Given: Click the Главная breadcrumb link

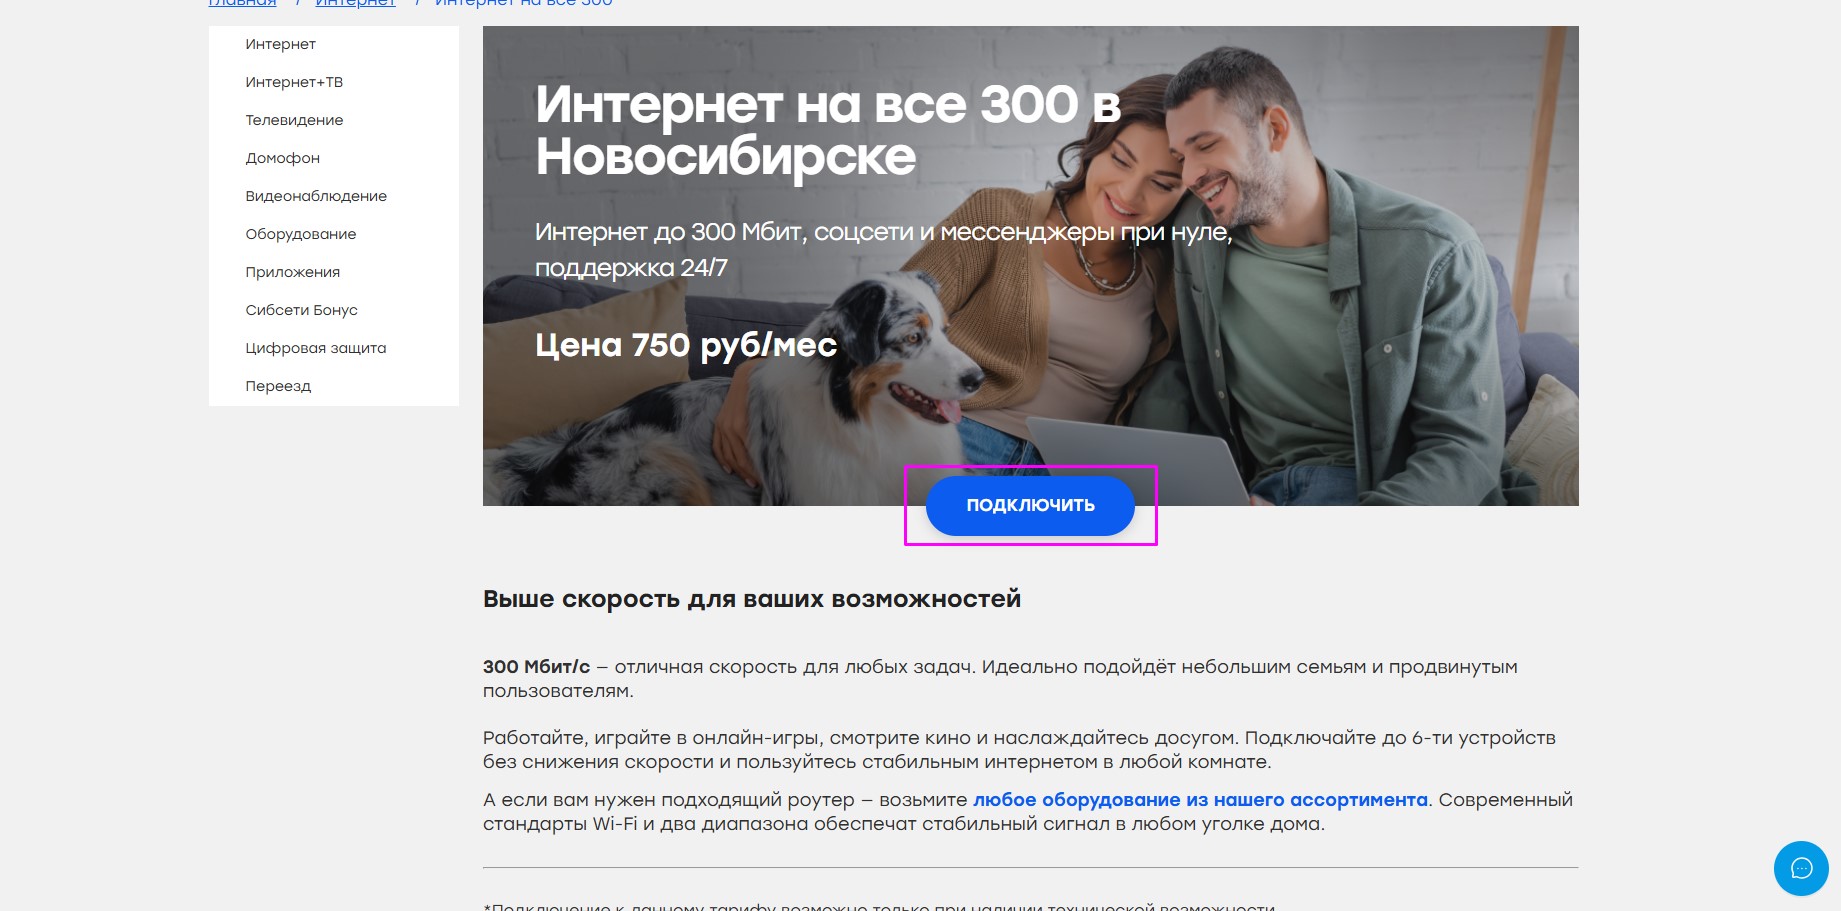Looking at the screenshot, I should 242,3.
